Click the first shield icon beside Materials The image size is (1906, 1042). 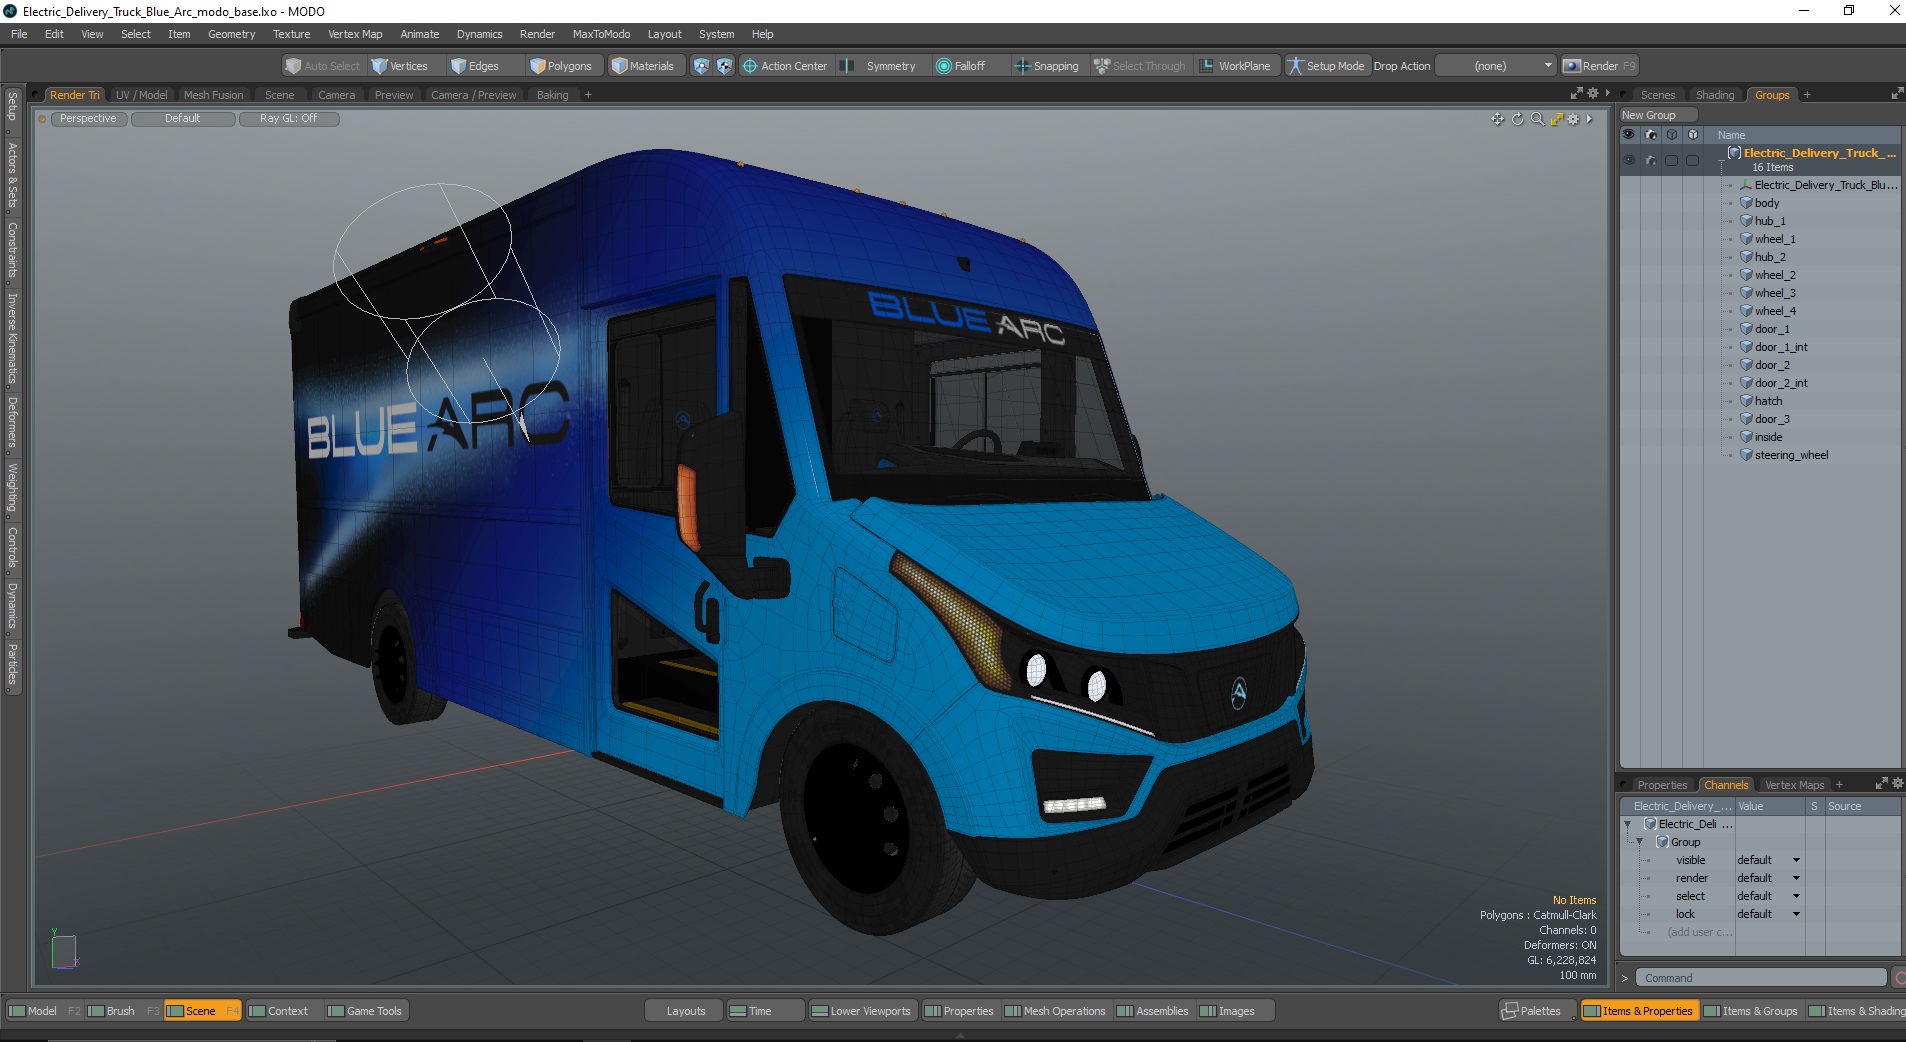coord(701,66)
